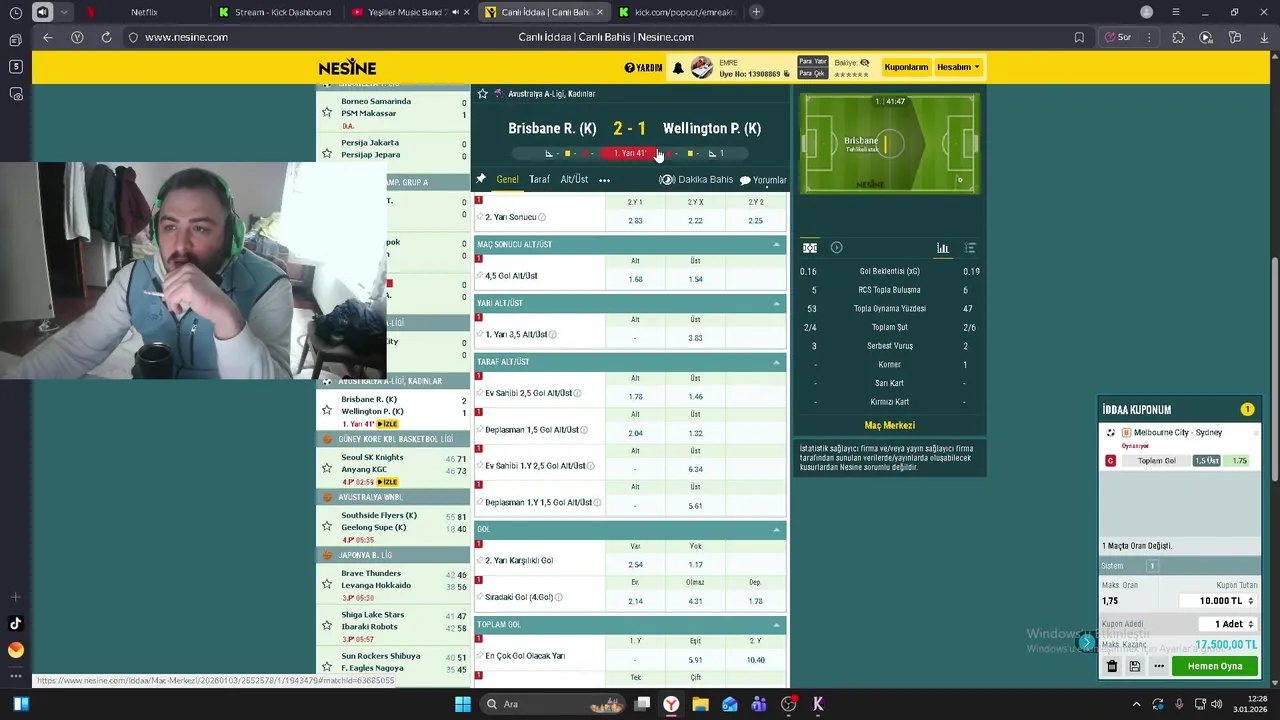
Task: Open Yorumlar comments
Action: click(x=763, y=180)
